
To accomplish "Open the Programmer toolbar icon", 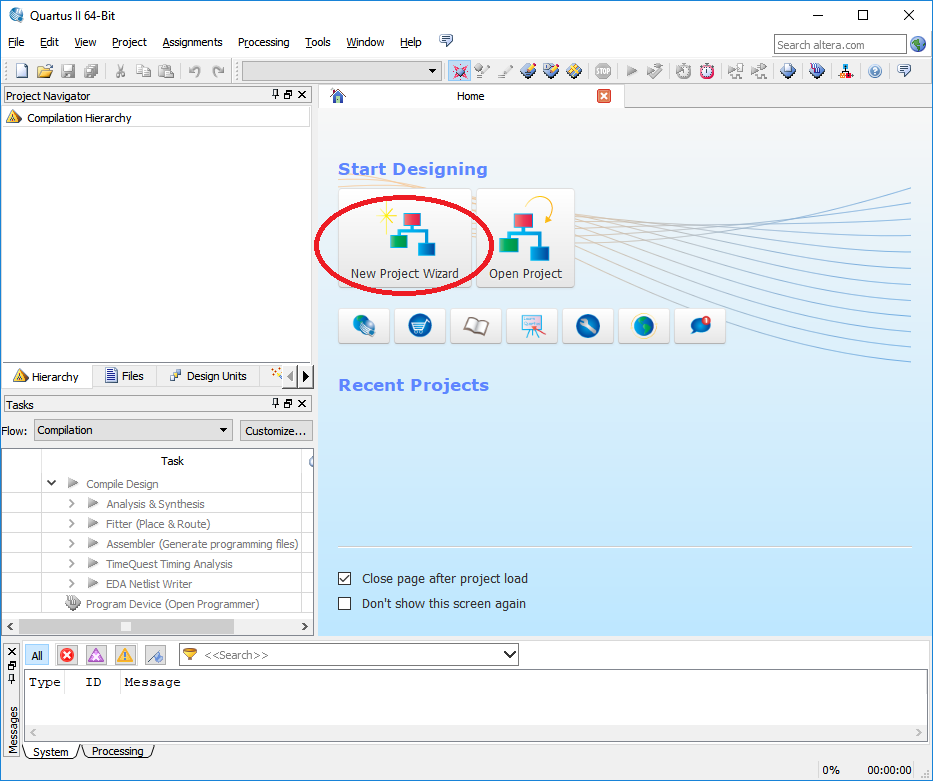I will coord(817,71).
